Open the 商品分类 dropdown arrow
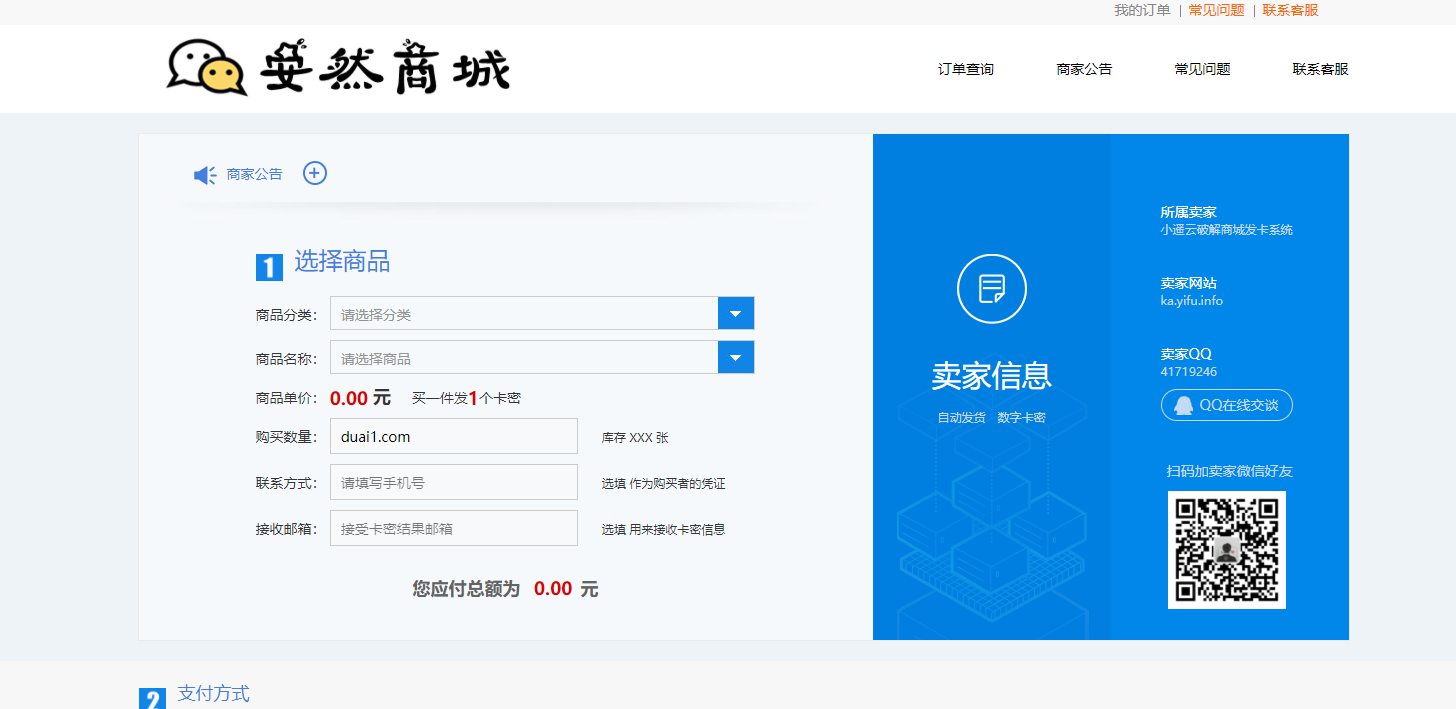Viewport: 1456px width, 709px height. tap(736, 312)
